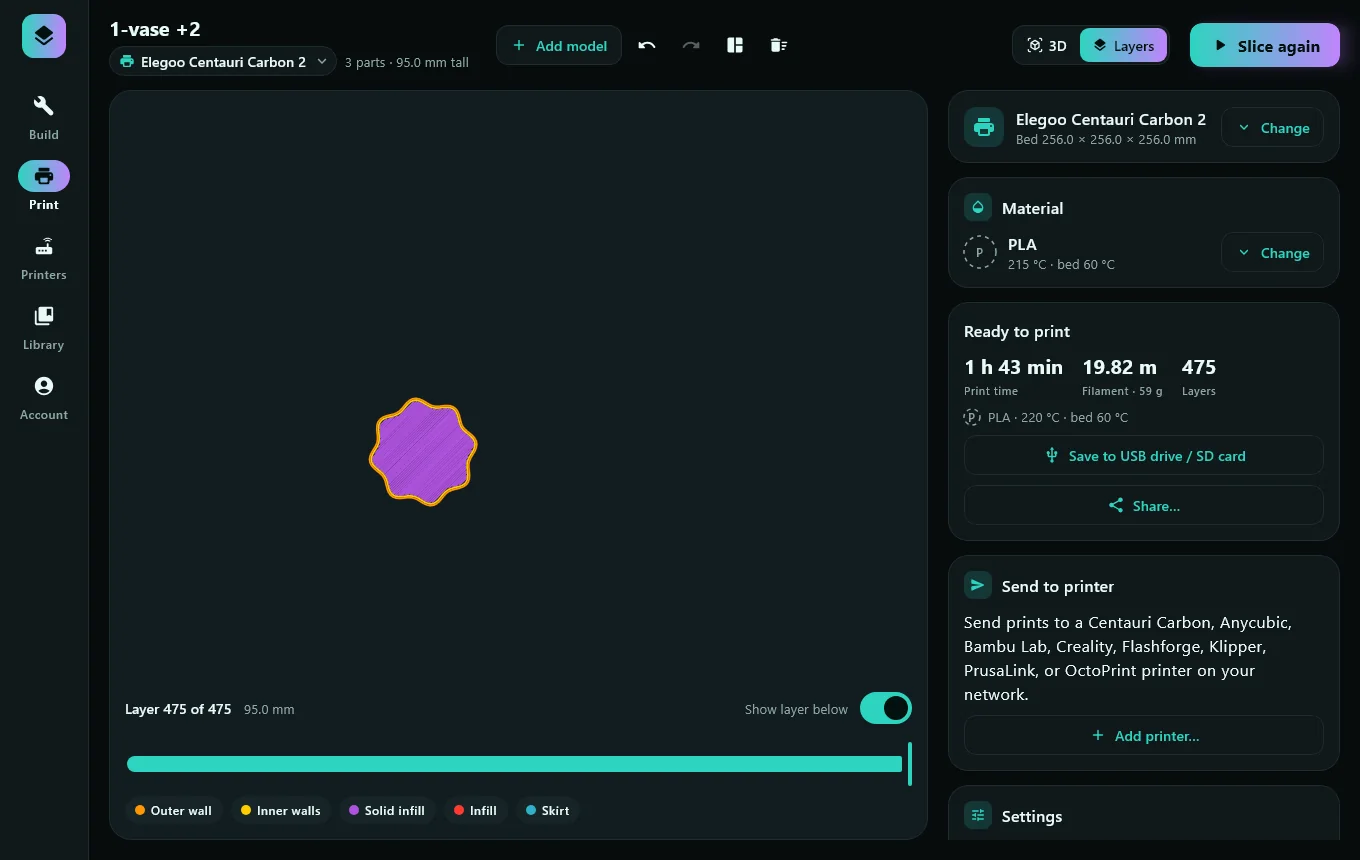Screen dimensions: 1360x860
Task: Disable Show layer below switch
Action: 886,708
